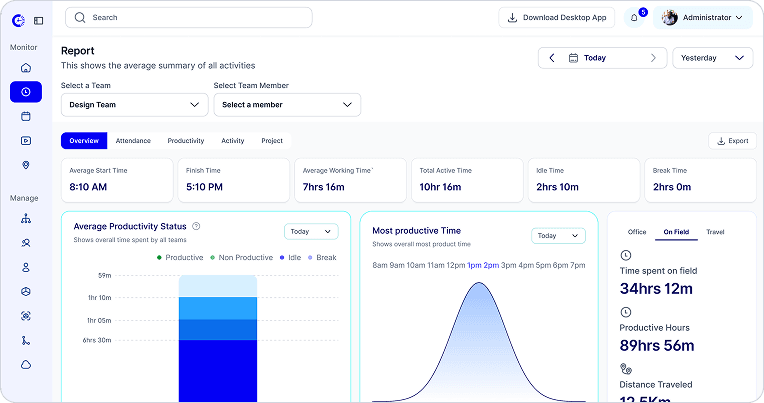Select the Office tab in the field panel
Screen dimensions: 764x403
coord(637,232)
